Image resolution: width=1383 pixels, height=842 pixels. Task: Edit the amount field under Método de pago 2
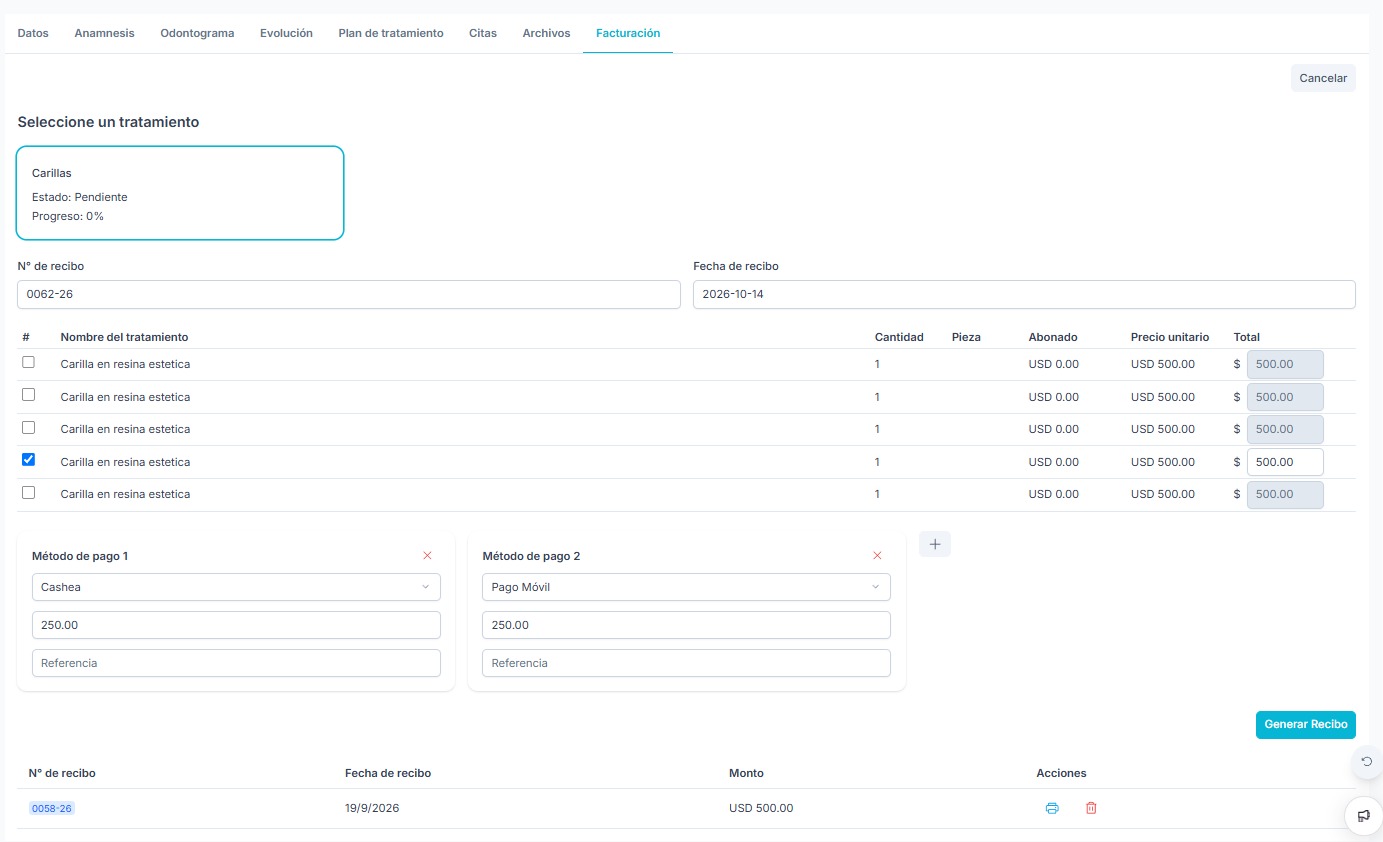pos(686,625)
